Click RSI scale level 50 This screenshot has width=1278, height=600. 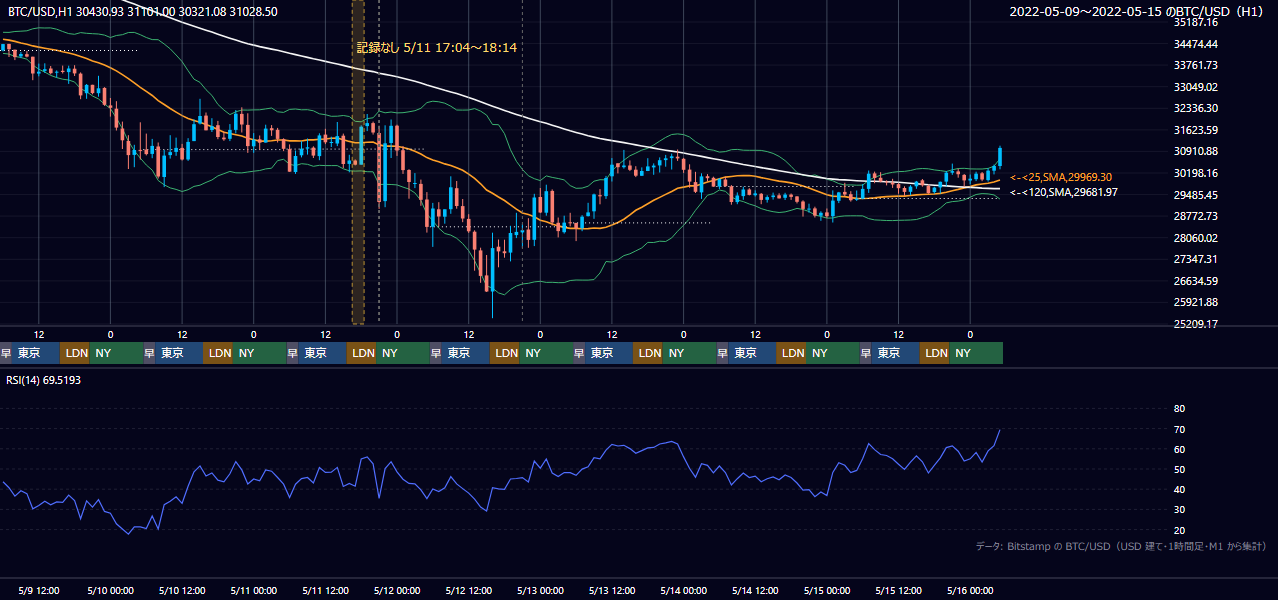point(1179,469)
